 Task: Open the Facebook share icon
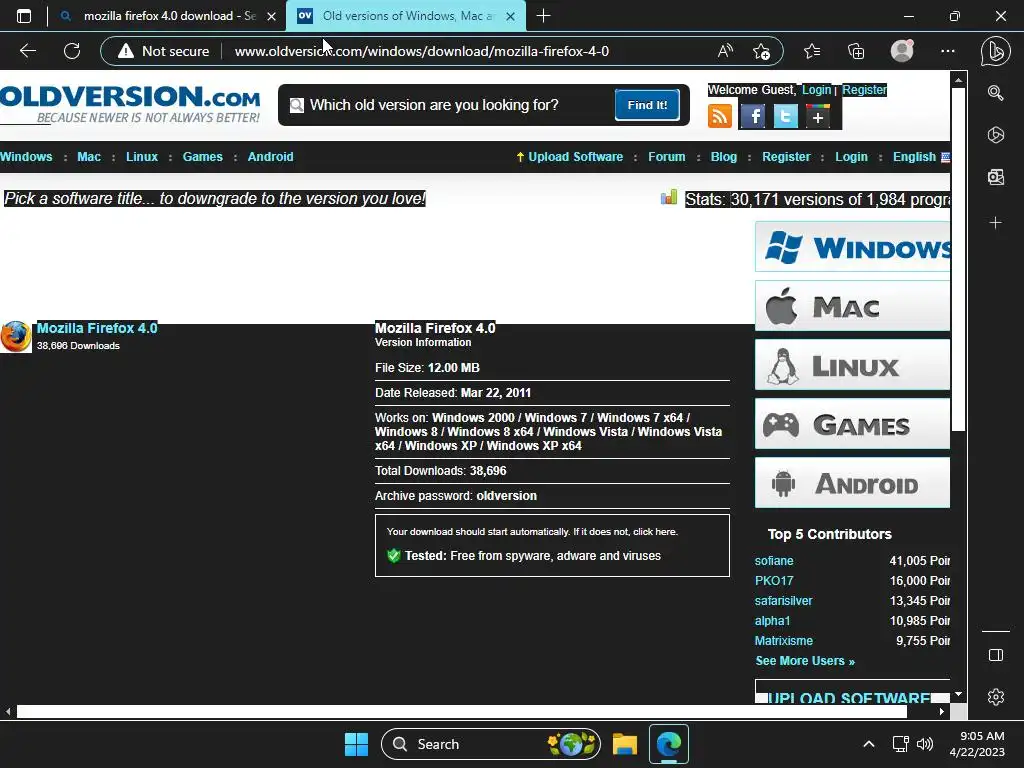[753, 117]
